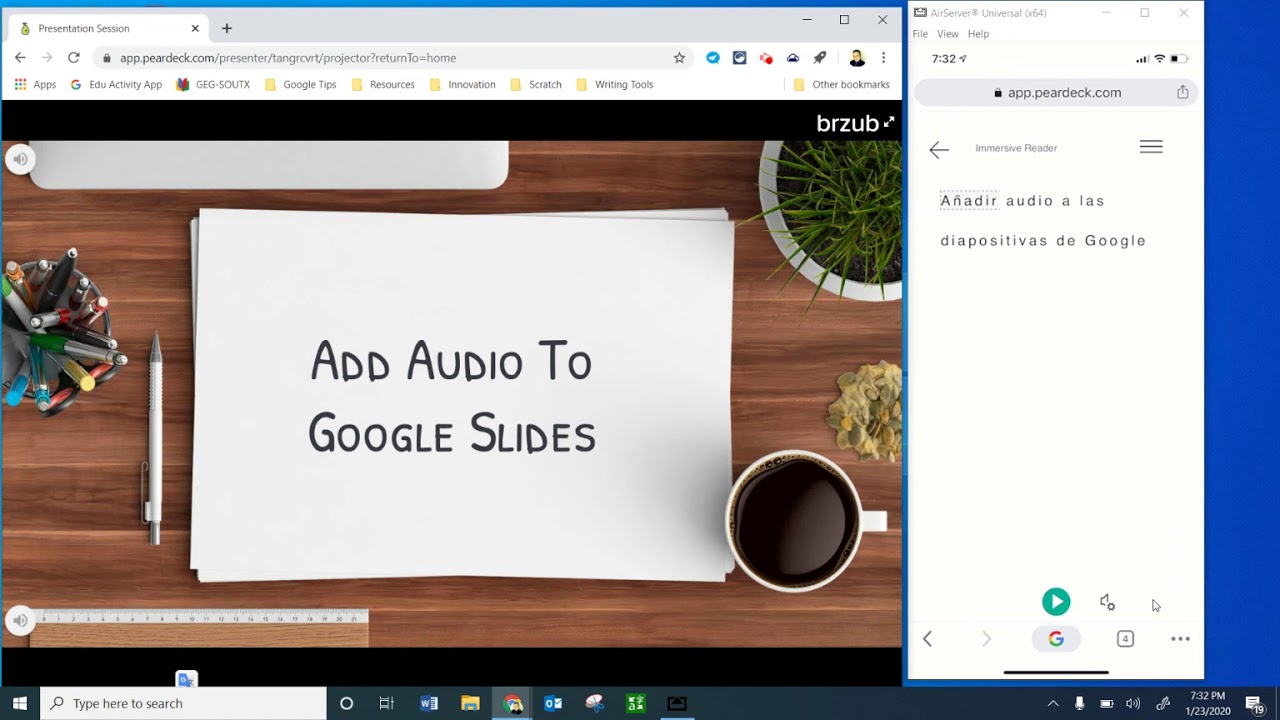
Task: Click the bottom speaker icon on the slide
Action: click(20, 621)
